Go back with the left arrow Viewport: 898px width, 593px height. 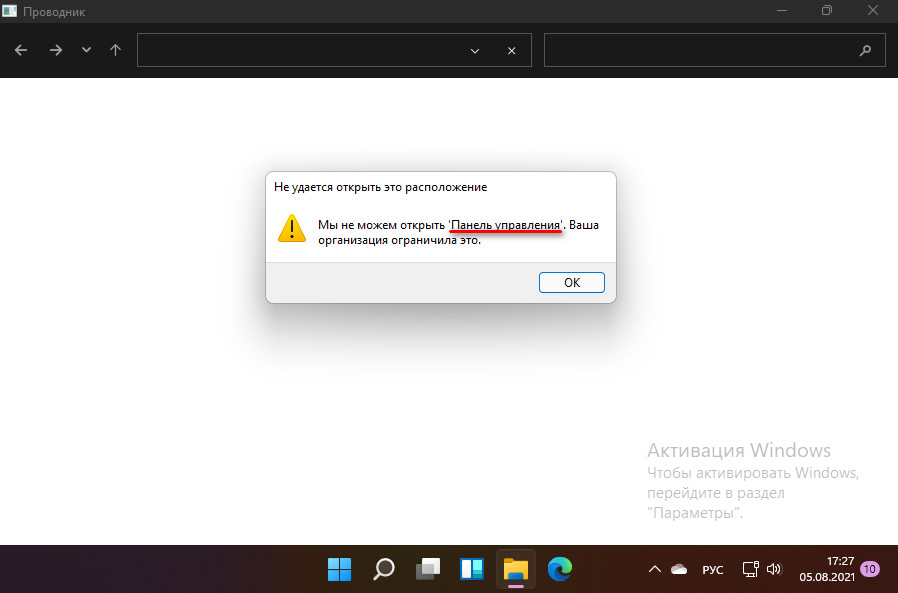coord(21,50)
